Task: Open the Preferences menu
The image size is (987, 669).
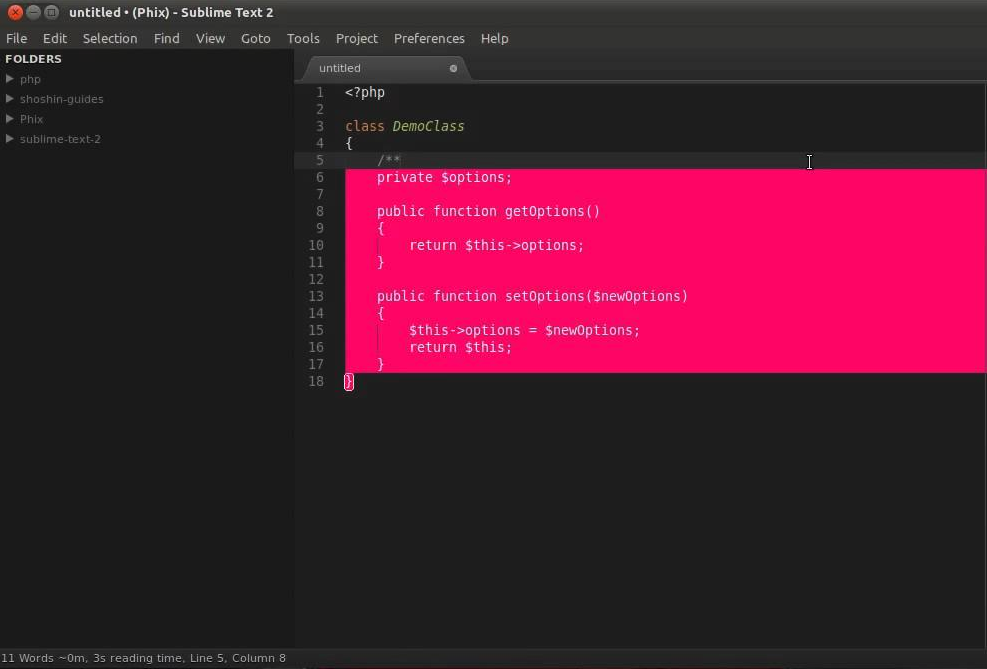Action: [429, 38]
